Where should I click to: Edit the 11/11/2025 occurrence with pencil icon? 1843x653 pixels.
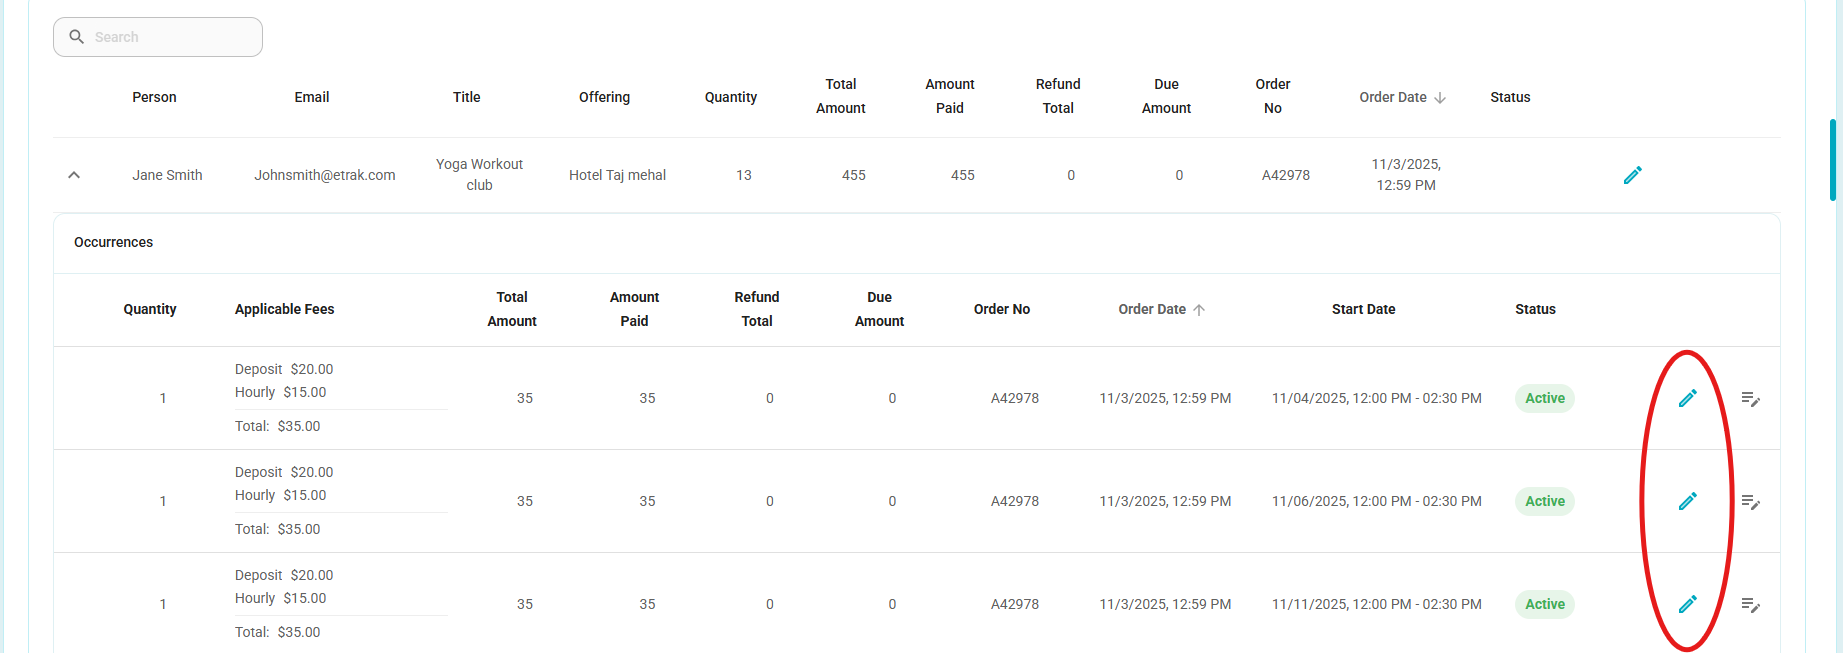pyautogui.click(x=1687, y=604)
